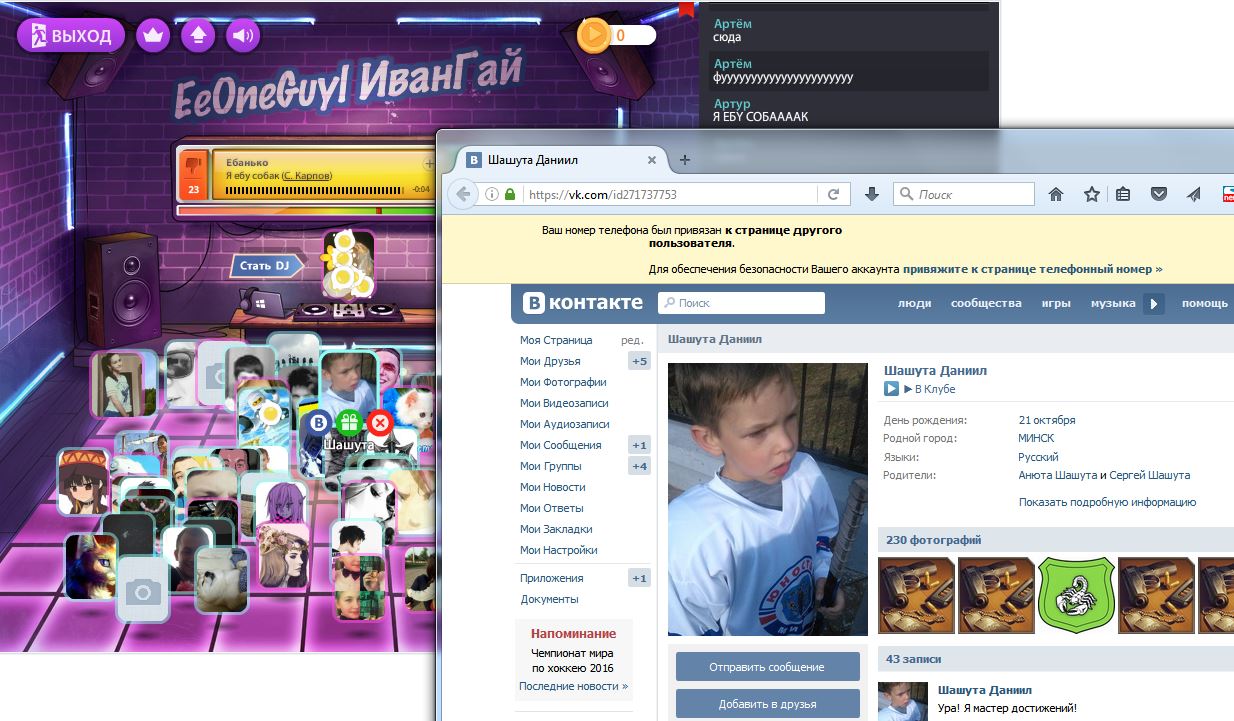The height and width of the screenshot is (721, 1234).
Task: Click the site info icon in address bar
Action: (492, 195)
